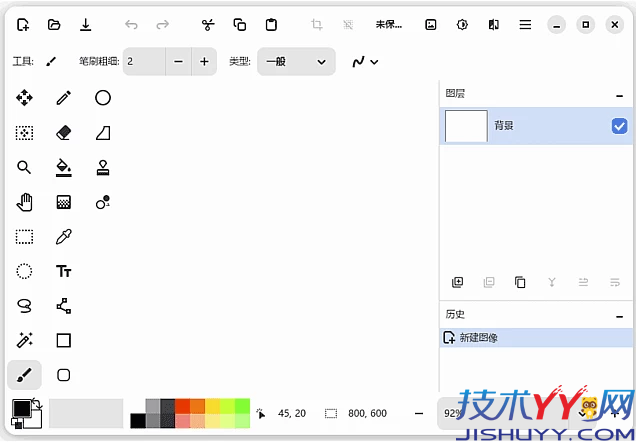Image resolution: width=636 pixels, height=442 pixels.
Task: Select the Move Selected tool
Action: [24, 98]
